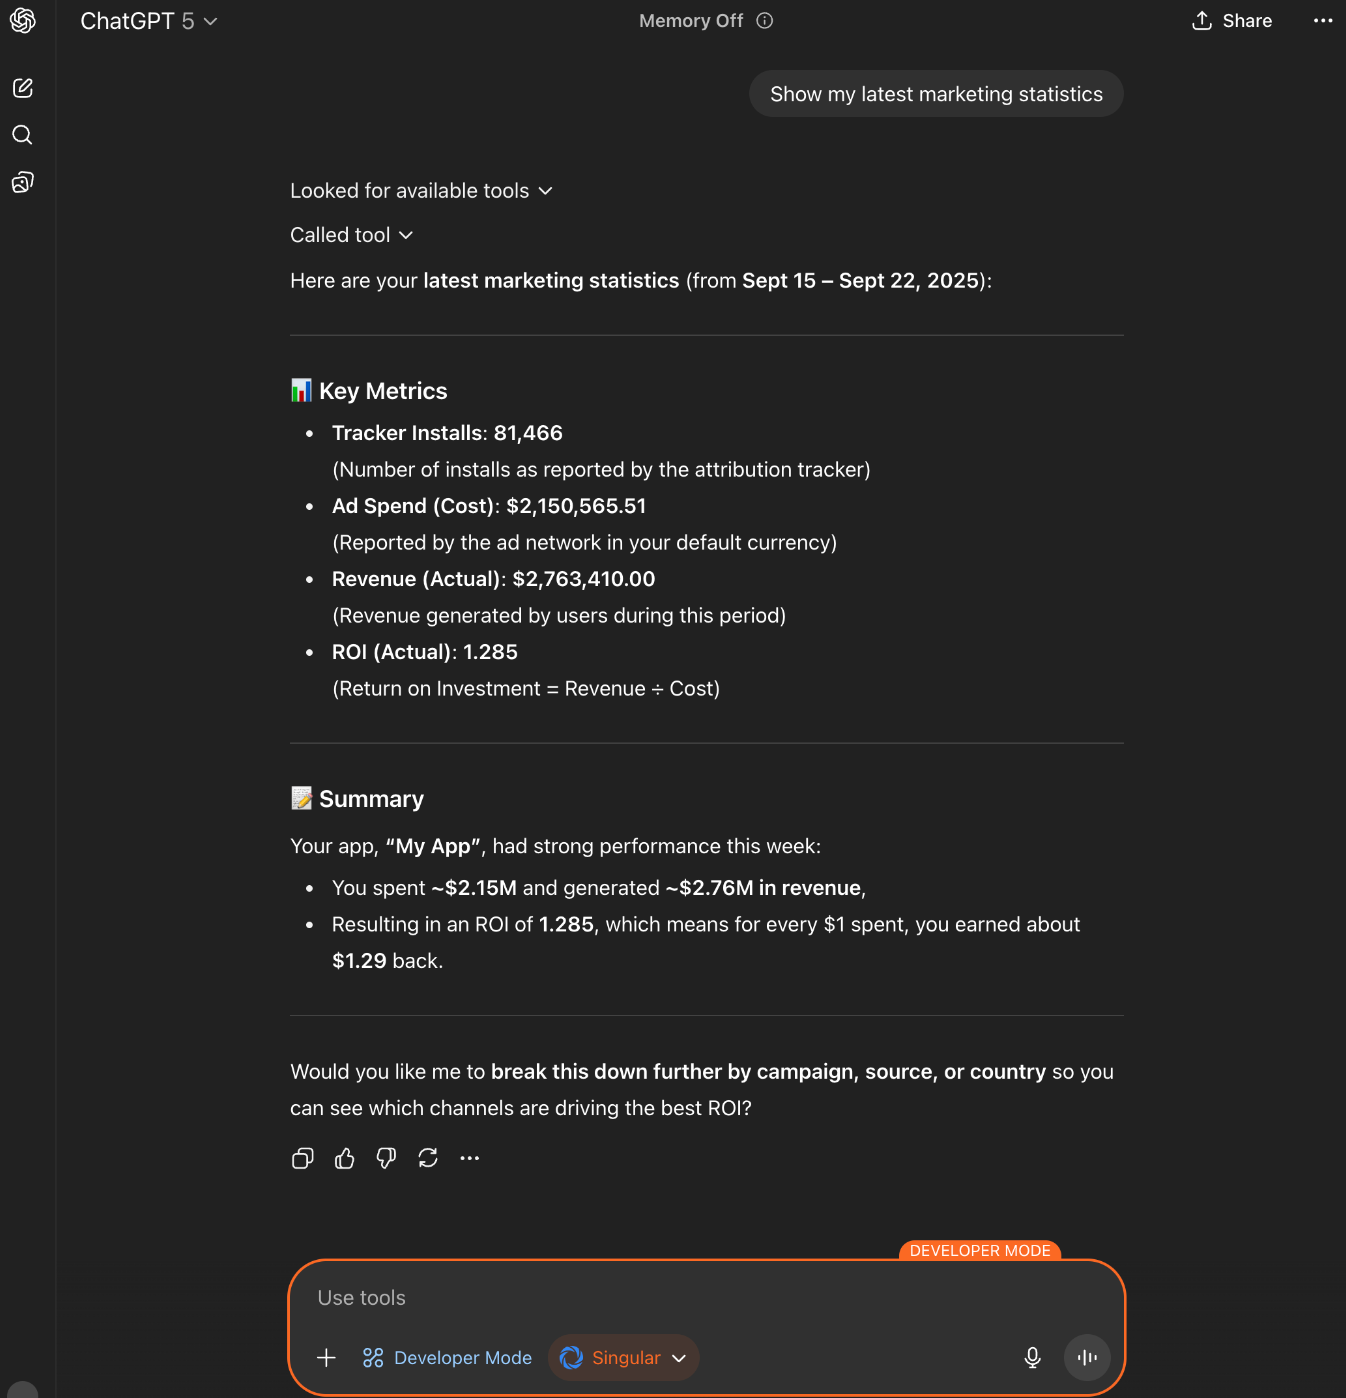The height and width of the screenshot is (1398, 1346).
Task: Open the more options menu on the response
Action: [470, 1158]
